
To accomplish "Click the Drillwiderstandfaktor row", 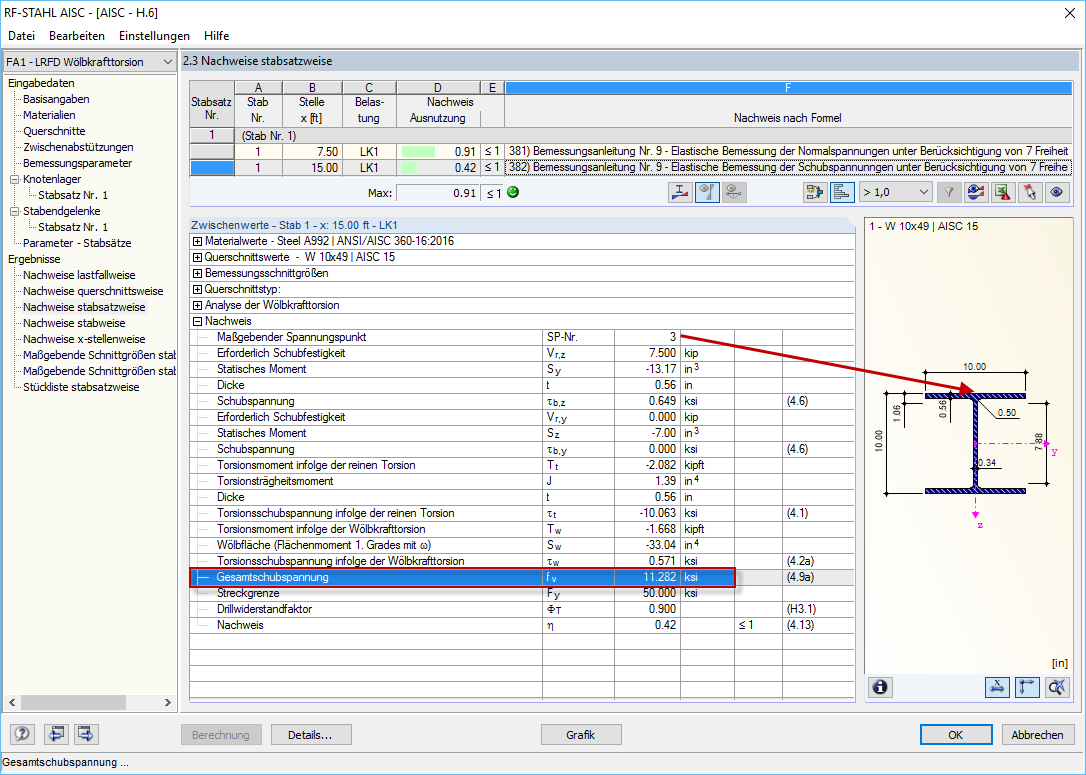I will coord(522,609).
